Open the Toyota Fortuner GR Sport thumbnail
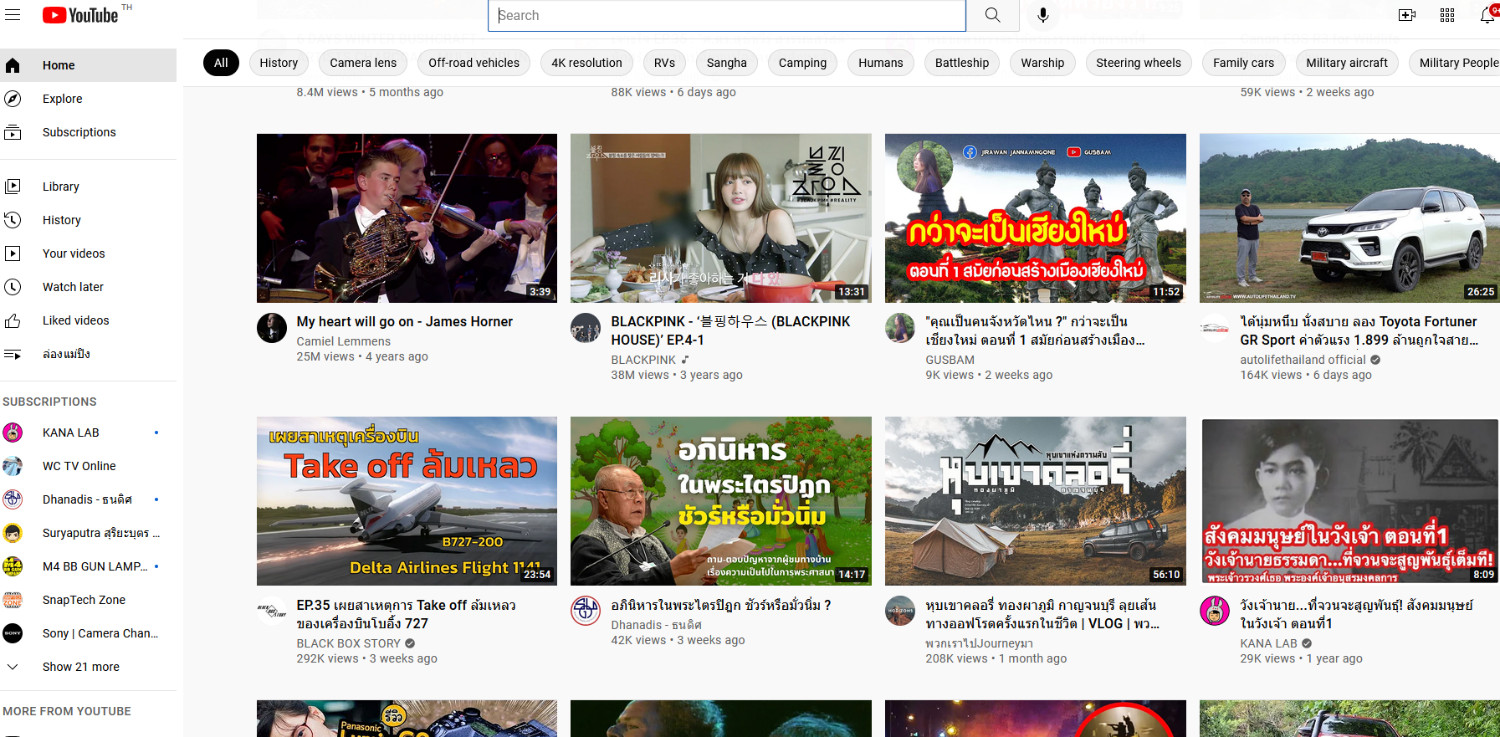The image size is (1500, 737). 1350,218
